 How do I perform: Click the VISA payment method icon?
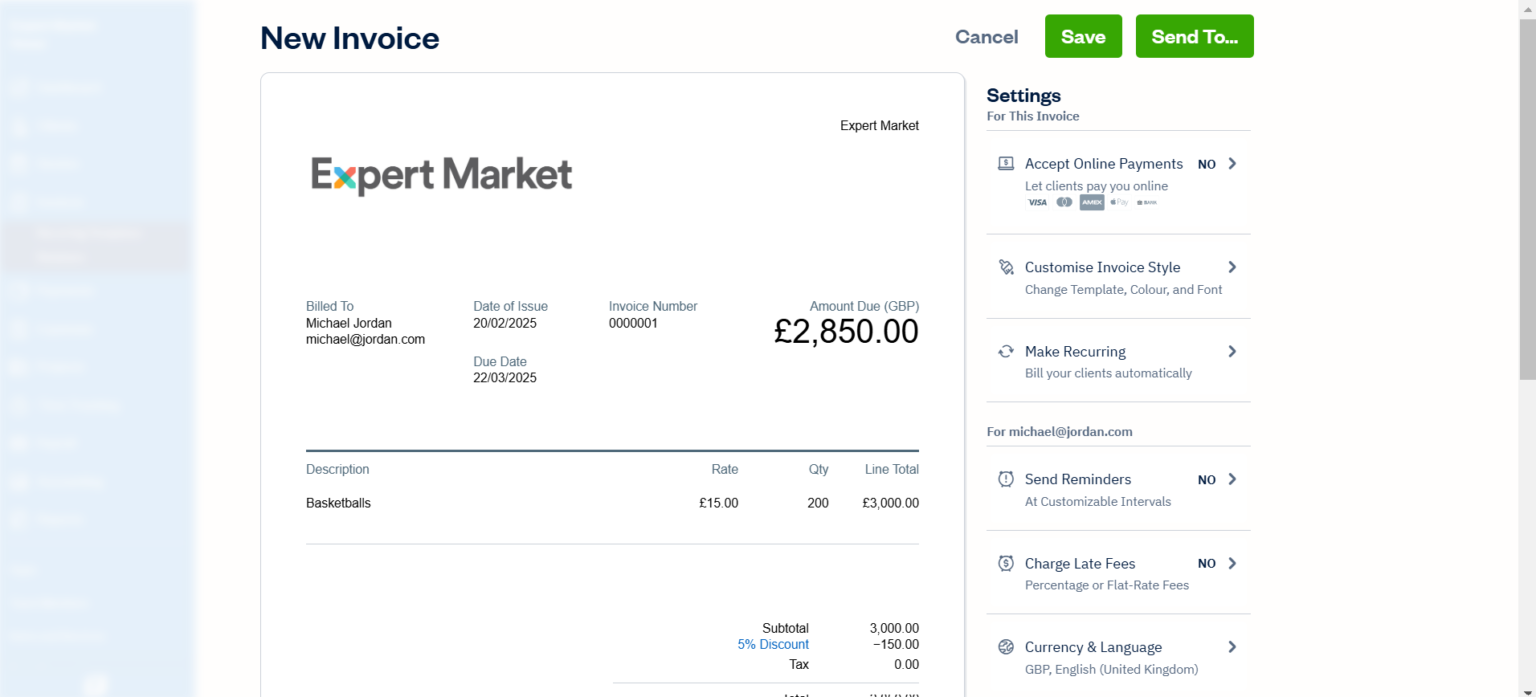(1037, 202)
